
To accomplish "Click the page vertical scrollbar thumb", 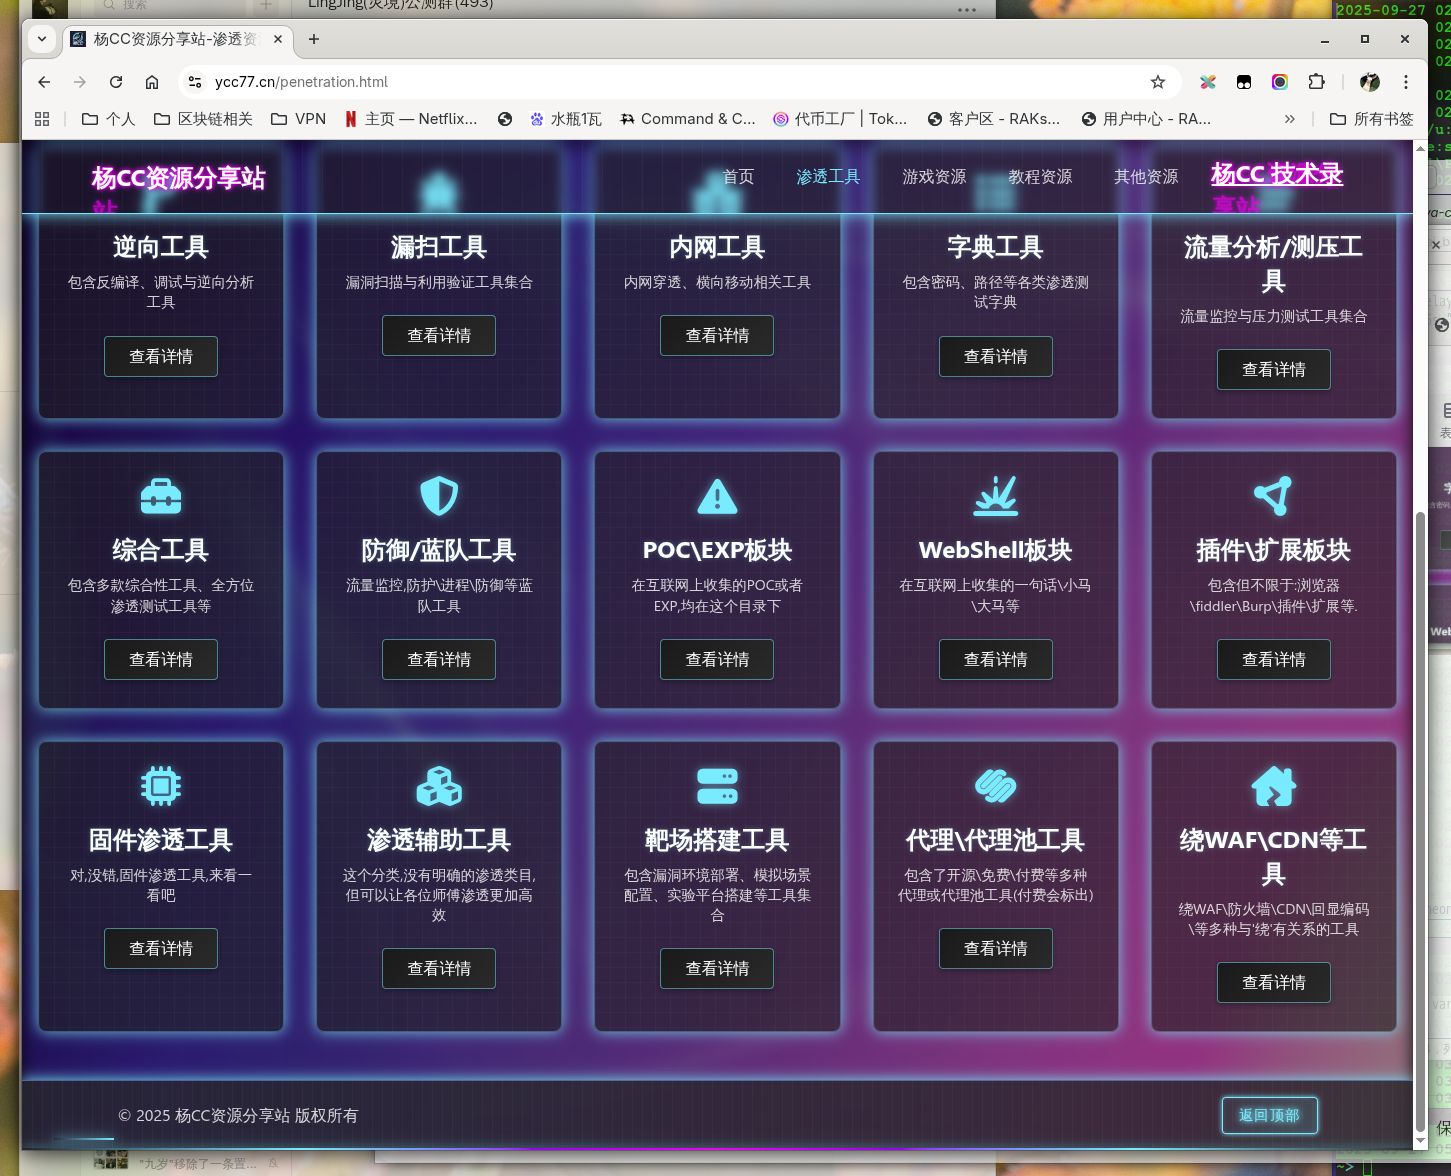I will coord(1420,820).
